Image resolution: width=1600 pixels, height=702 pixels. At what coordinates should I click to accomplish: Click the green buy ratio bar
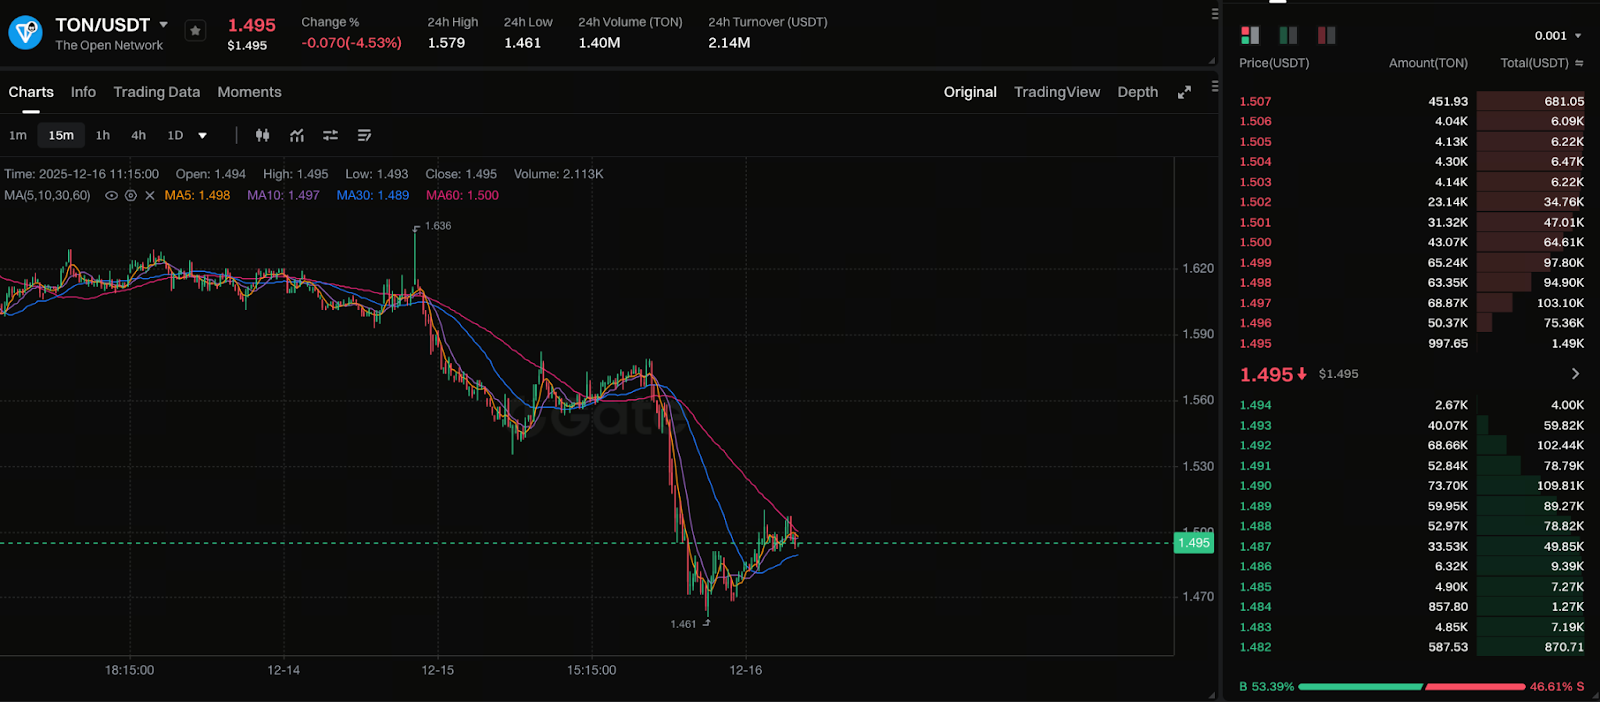tap(1360, 687)
